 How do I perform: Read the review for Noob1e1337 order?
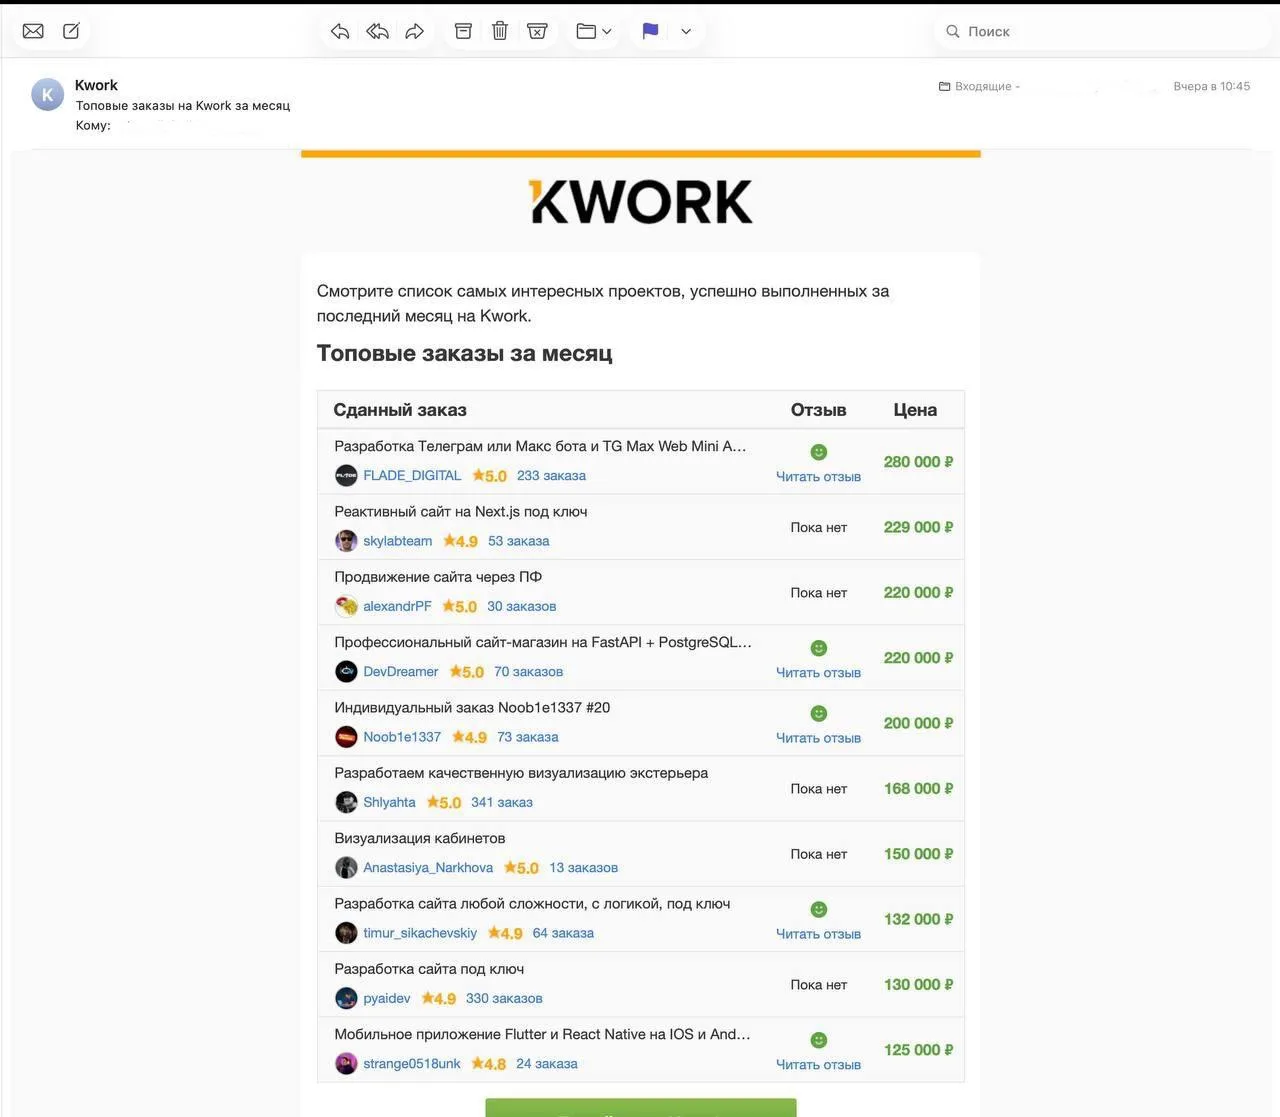pos(818,738)
